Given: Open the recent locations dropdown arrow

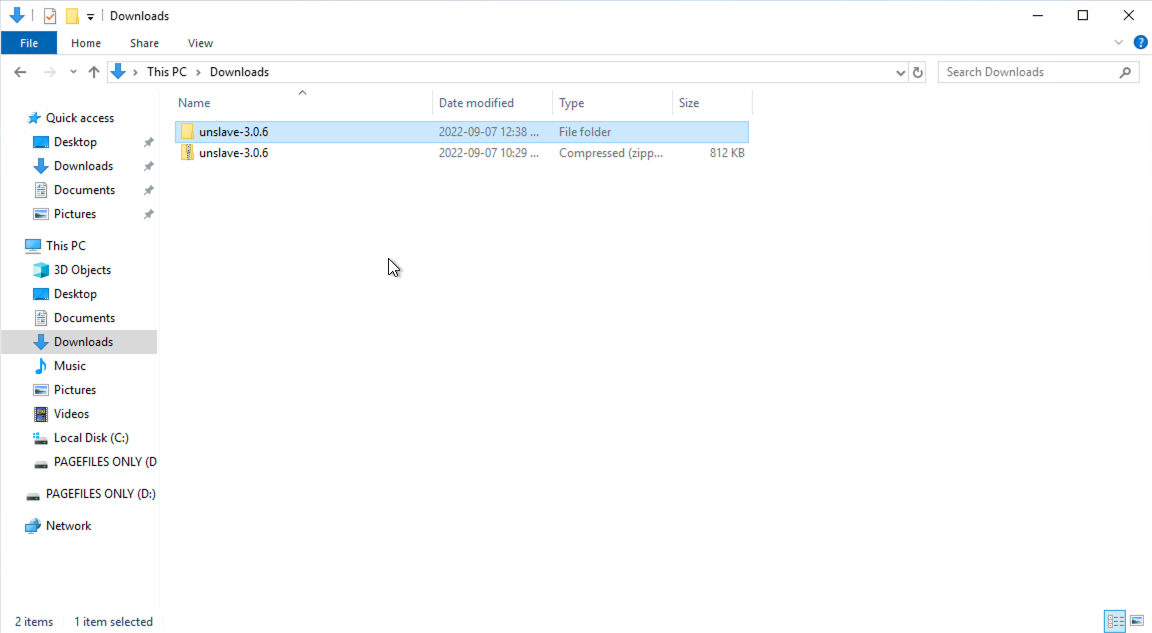Looking at the screenshot, I should pos(73,72).
